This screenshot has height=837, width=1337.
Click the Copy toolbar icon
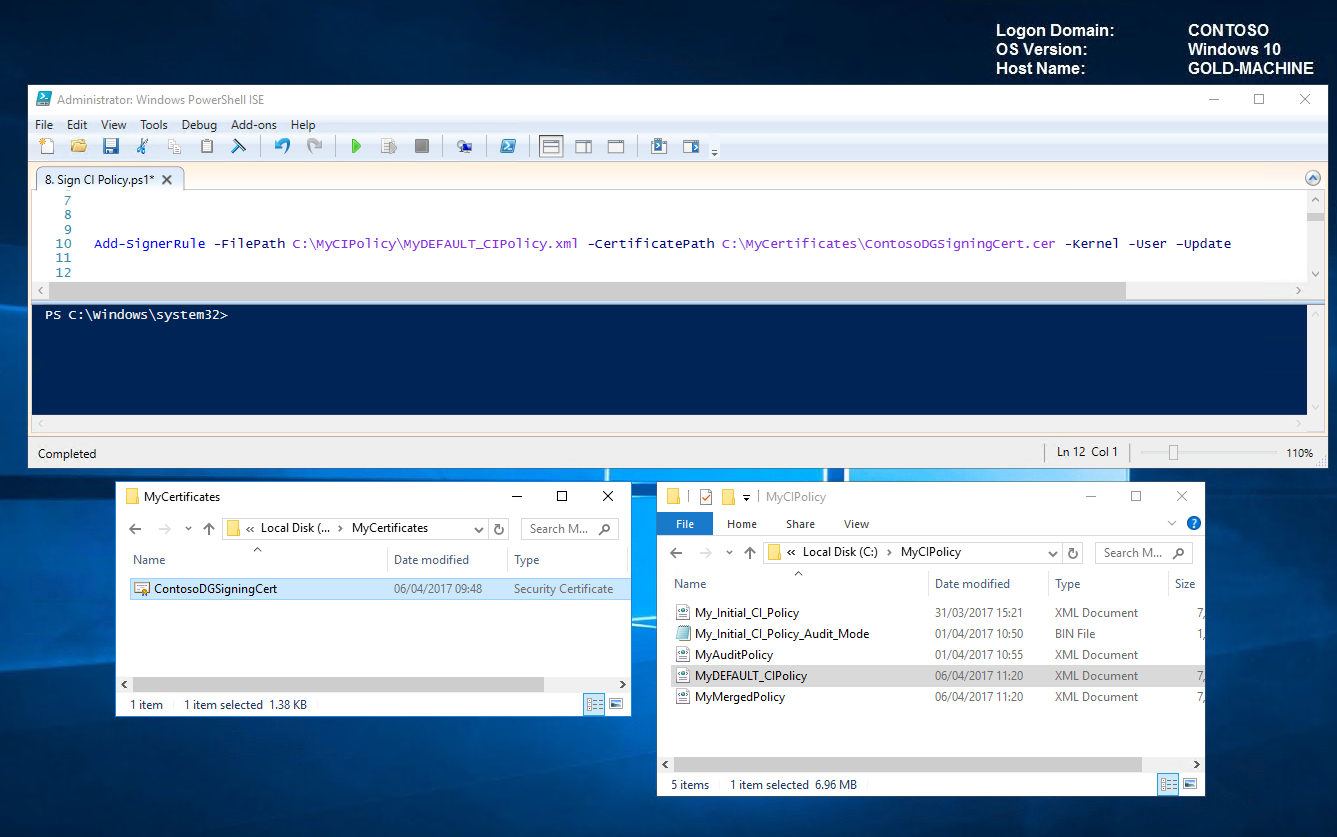point(174,147)
